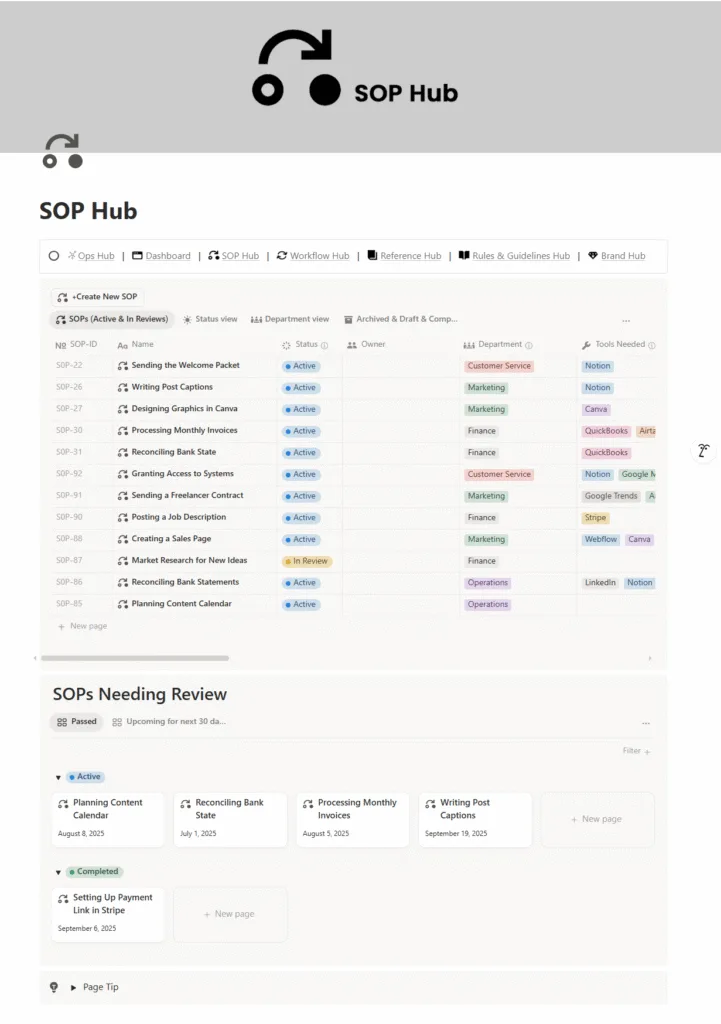Collapse the Active group in SOPs Needing Review
This screenshot has height=1024, width=721.
coord(58,777)
